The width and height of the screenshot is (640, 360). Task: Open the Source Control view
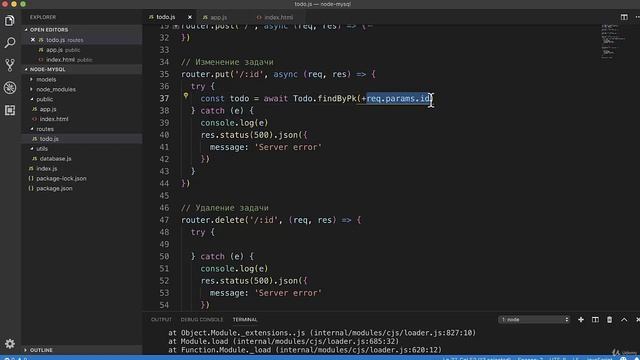(x=9, y=65)
